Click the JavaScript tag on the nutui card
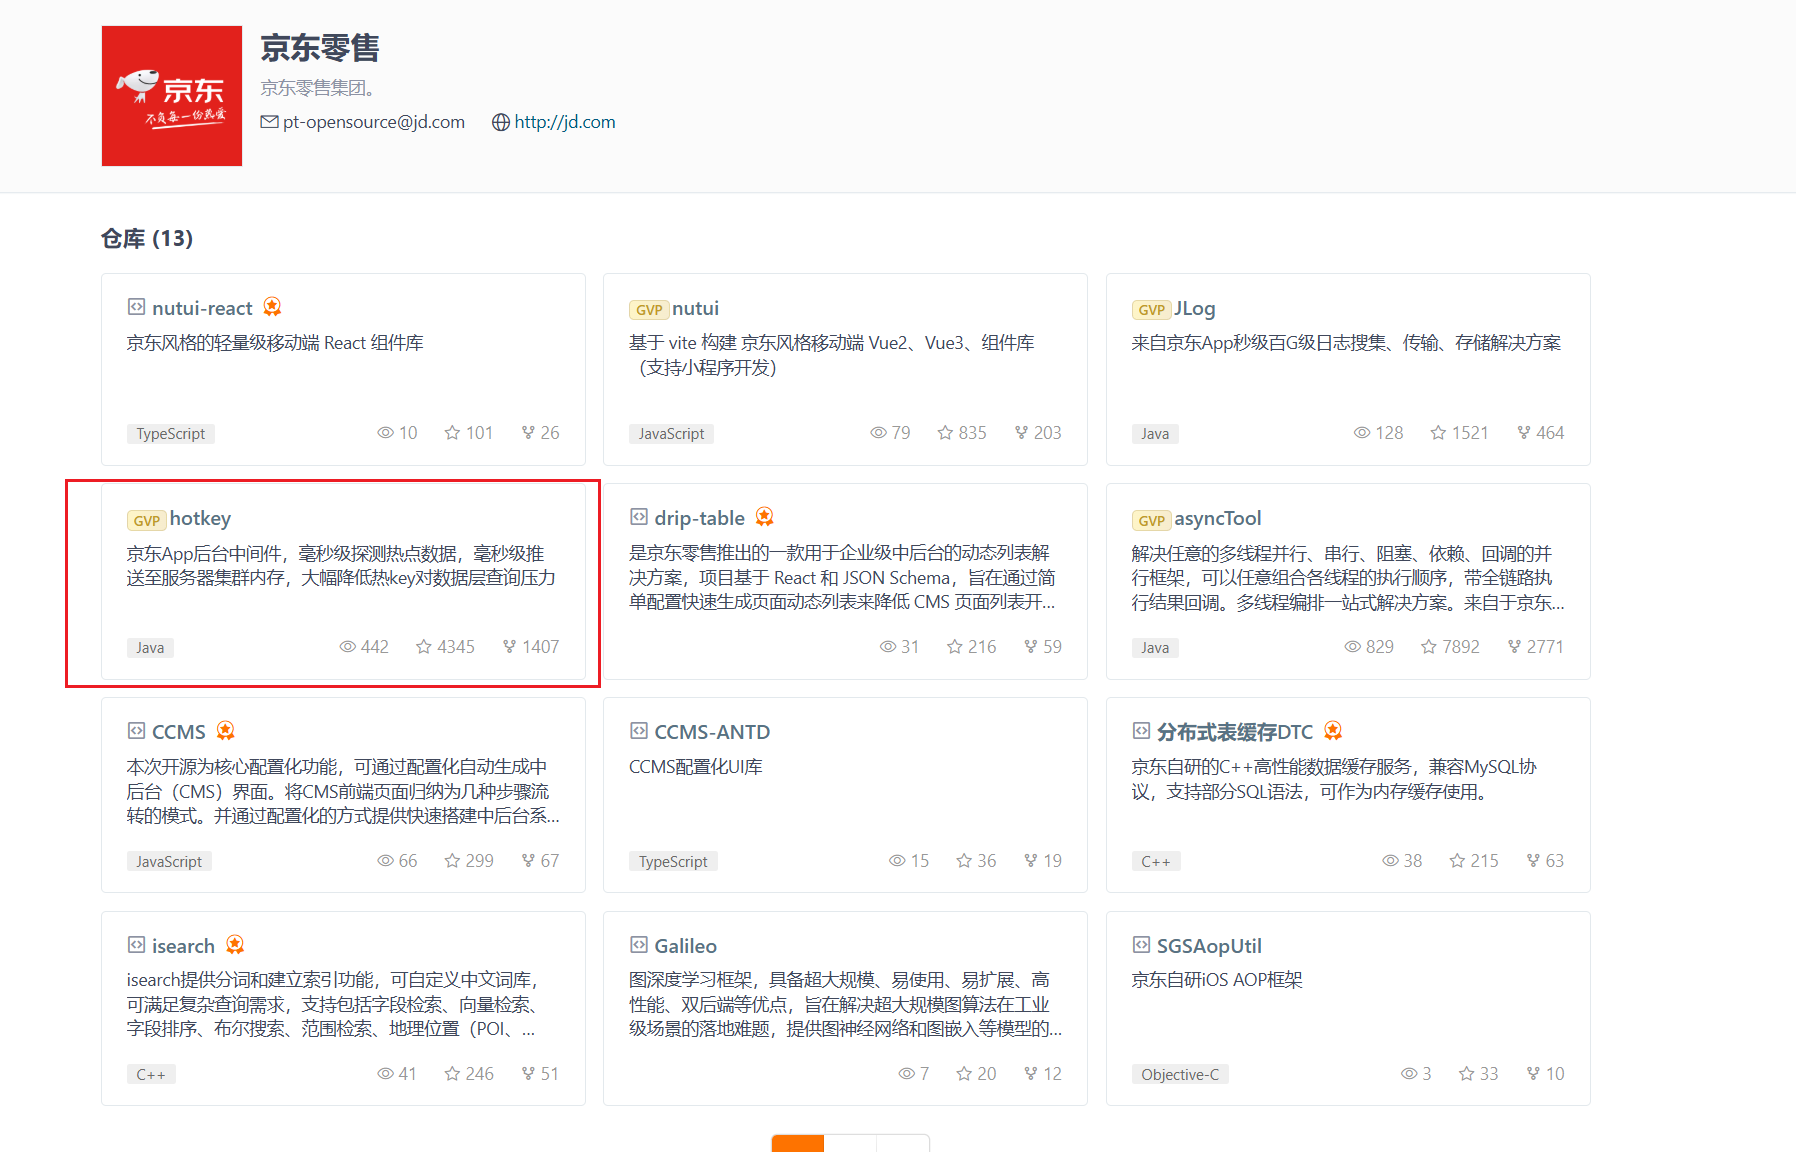This screenshot has height=1152, width=1796. tap(672, 434)
